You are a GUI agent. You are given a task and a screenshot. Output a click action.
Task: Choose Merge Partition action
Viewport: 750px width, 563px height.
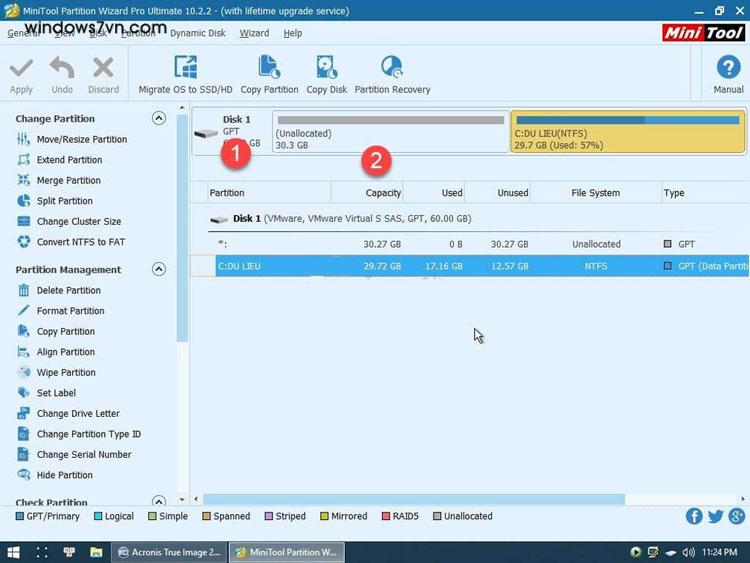pyautogui.click(x=69, y=180)
